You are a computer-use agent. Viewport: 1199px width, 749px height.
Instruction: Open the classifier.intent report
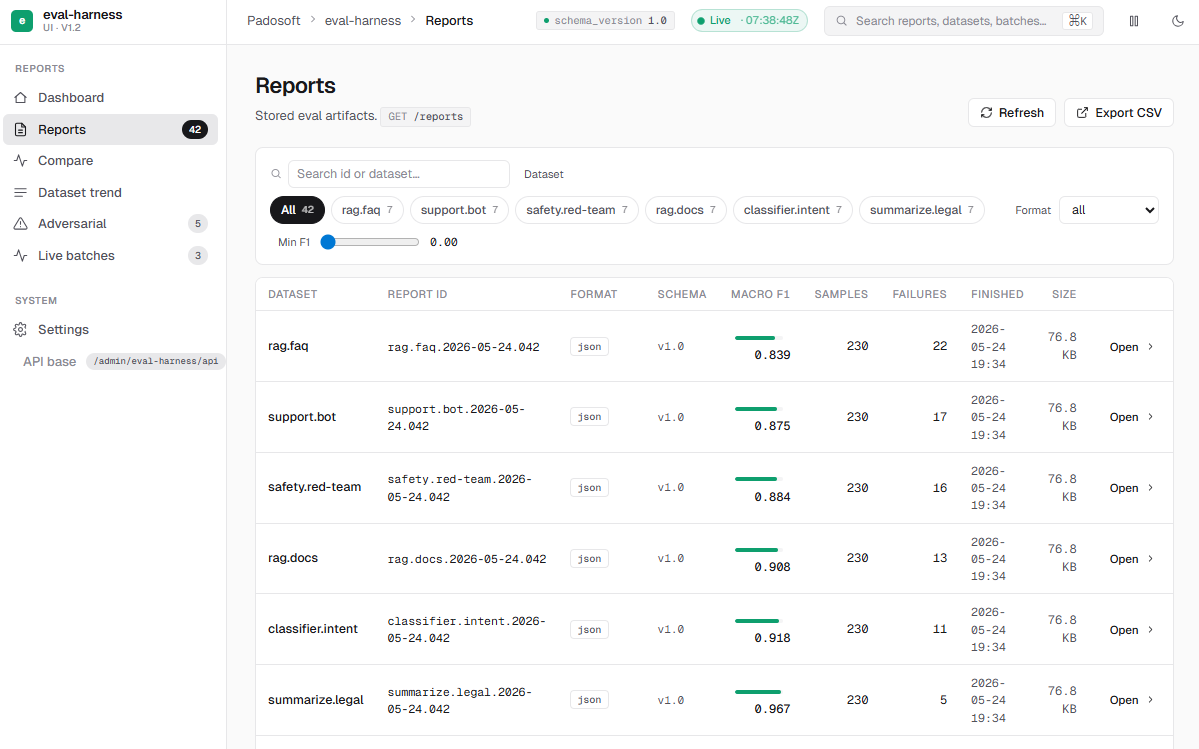pos(1131,630)
